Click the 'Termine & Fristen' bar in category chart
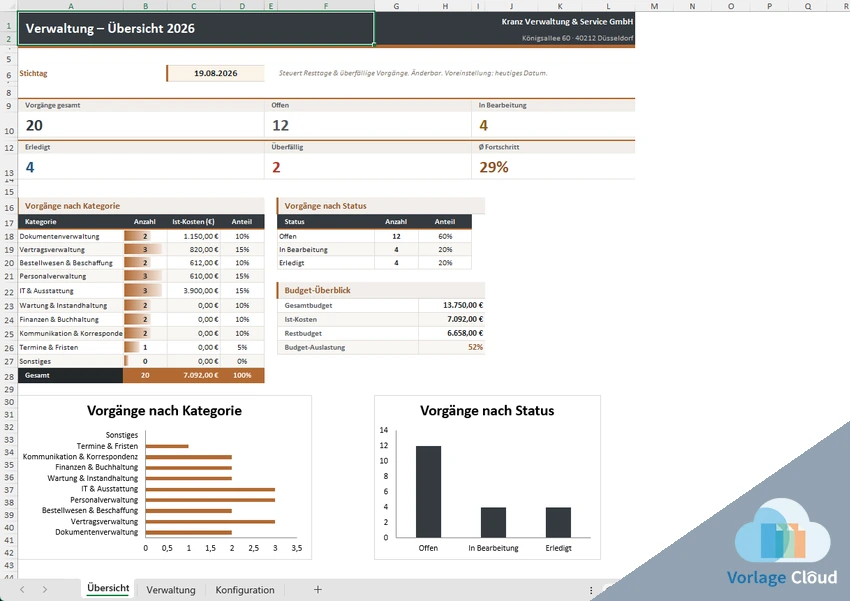 (167, 446)
